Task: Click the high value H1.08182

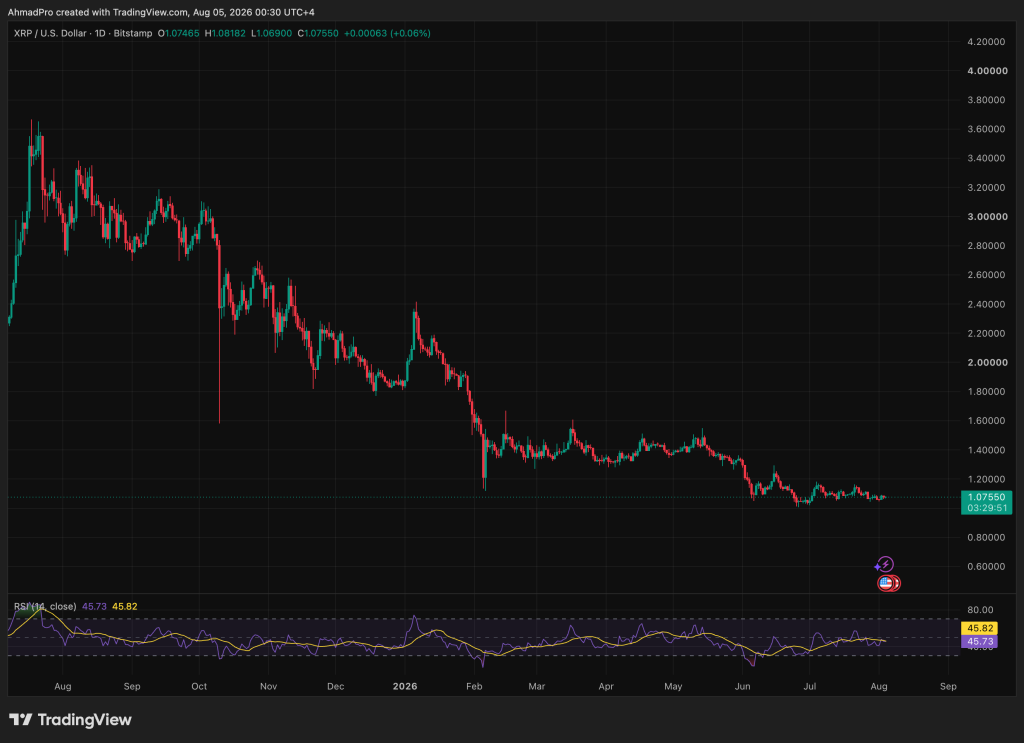Action: pos(225,33)
